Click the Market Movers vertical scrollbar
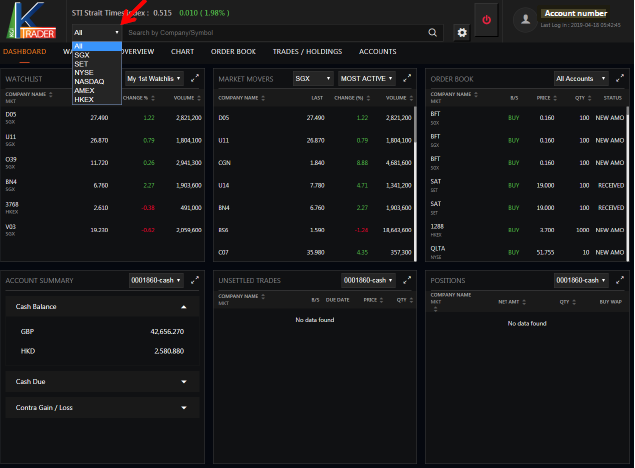 click(415, 125)
